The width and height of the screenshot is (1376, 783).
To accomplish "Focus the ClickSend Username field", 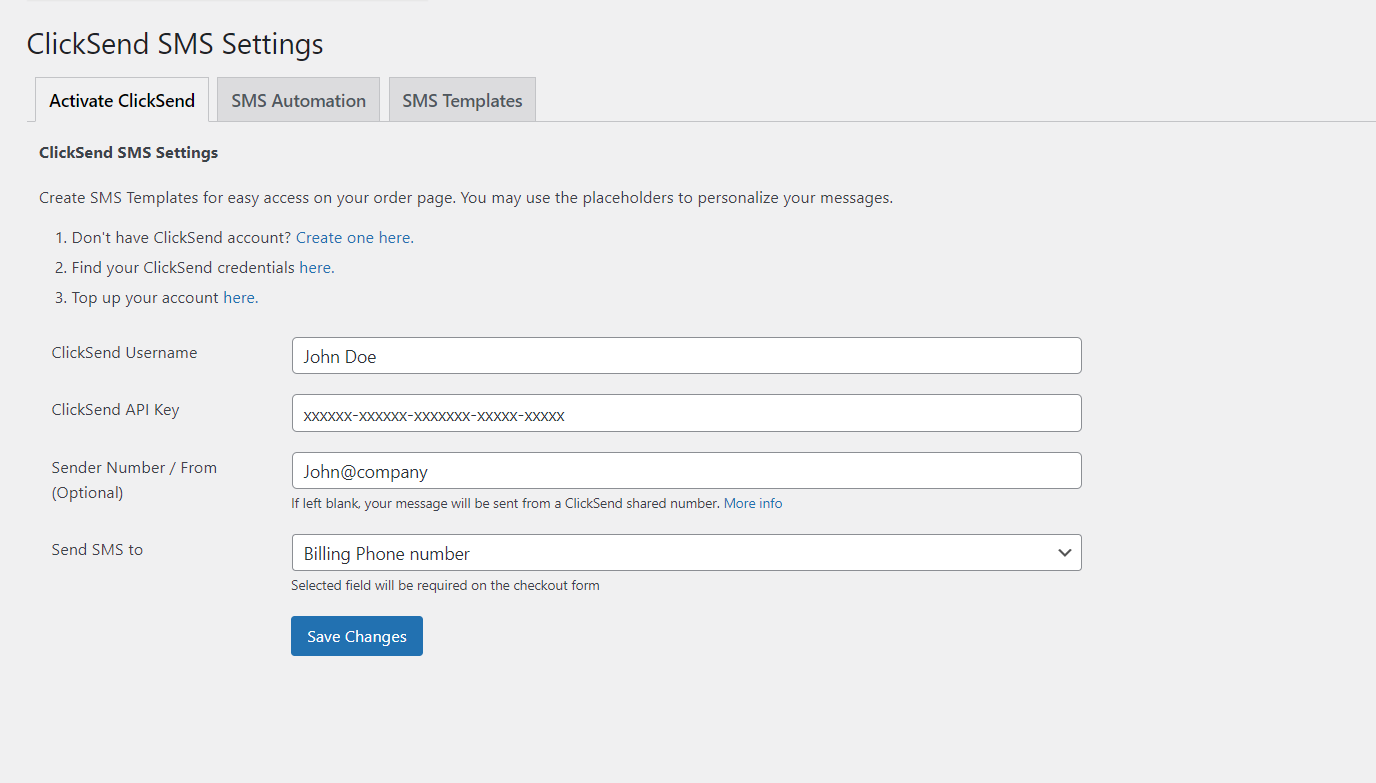I will pyautogui.click(x=686, y=356).
